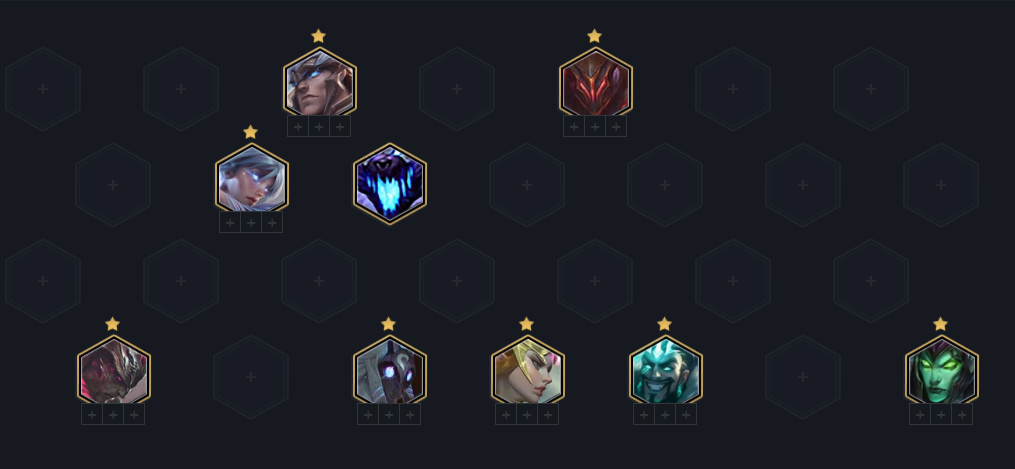Click the star above the green-eyed champion
The height and width of the screenshot is (469, 1015).
coord(941,324)
